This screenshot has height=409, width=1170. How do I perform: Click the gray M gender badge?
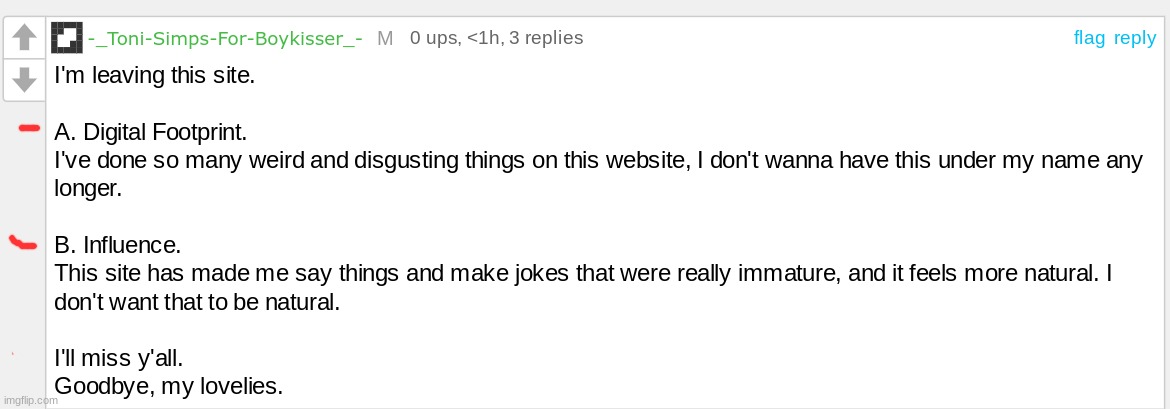[385, 39]
